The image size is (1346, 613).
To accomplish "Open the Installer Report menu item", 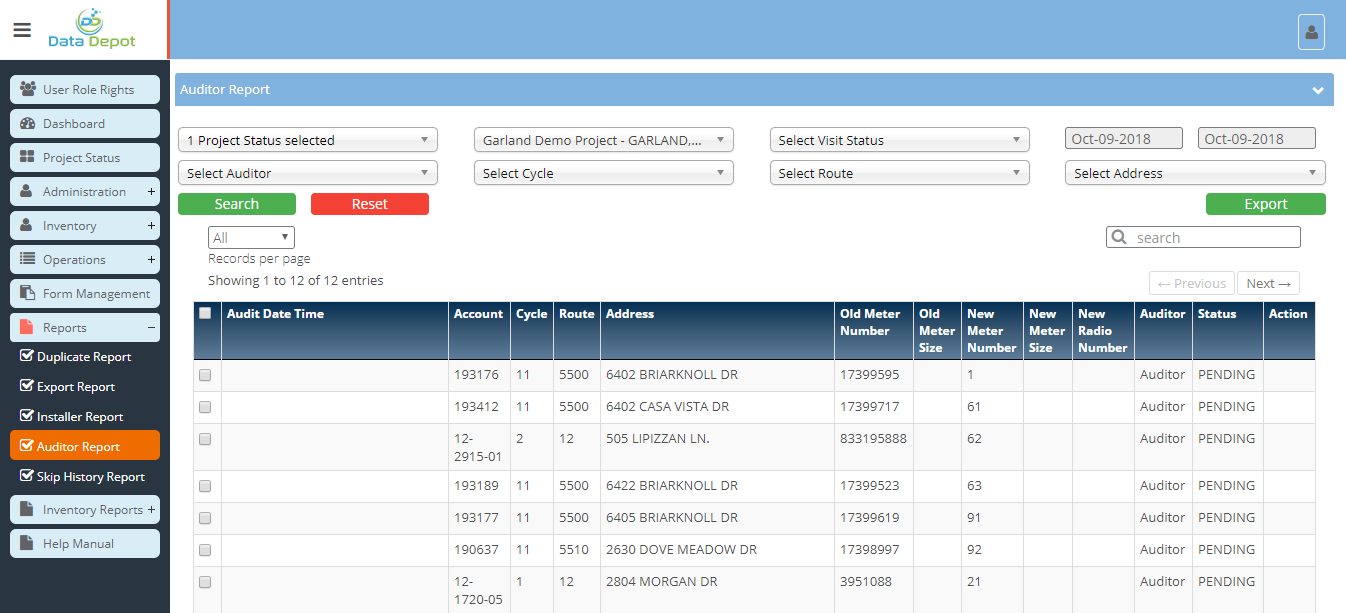I will click(80, 417).
